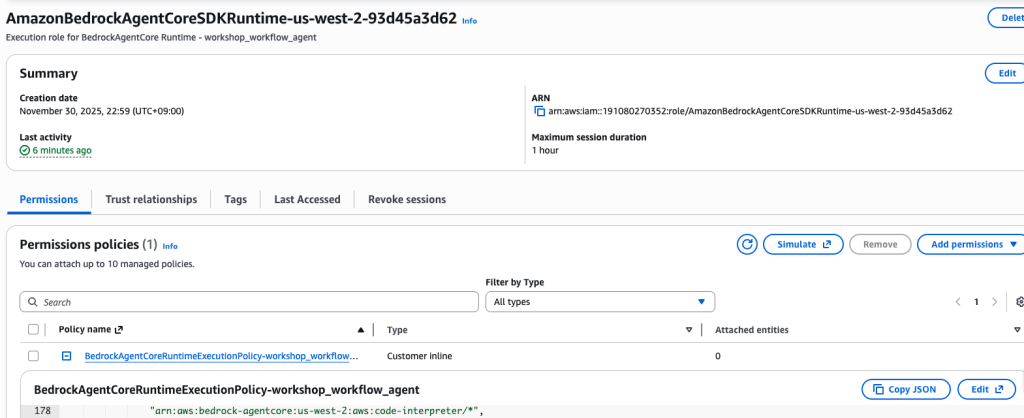Viewport: 1024px width, 418px height.
Task: Select all policies header checkbox
Action: 33,330
